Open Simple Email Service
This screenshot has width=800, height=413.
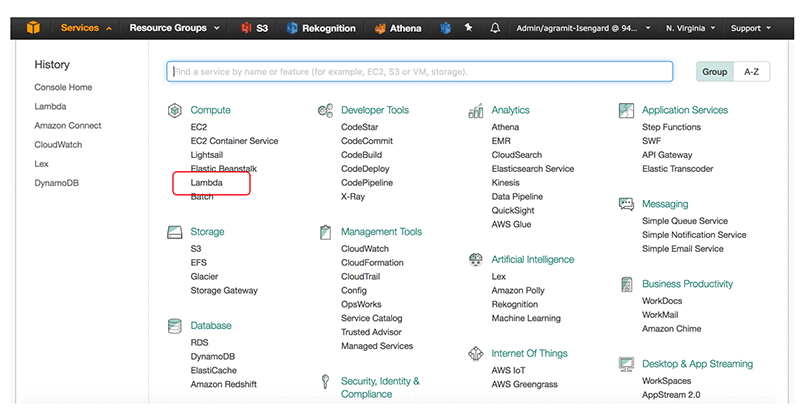pyautogui.click(x=683, y=249)
